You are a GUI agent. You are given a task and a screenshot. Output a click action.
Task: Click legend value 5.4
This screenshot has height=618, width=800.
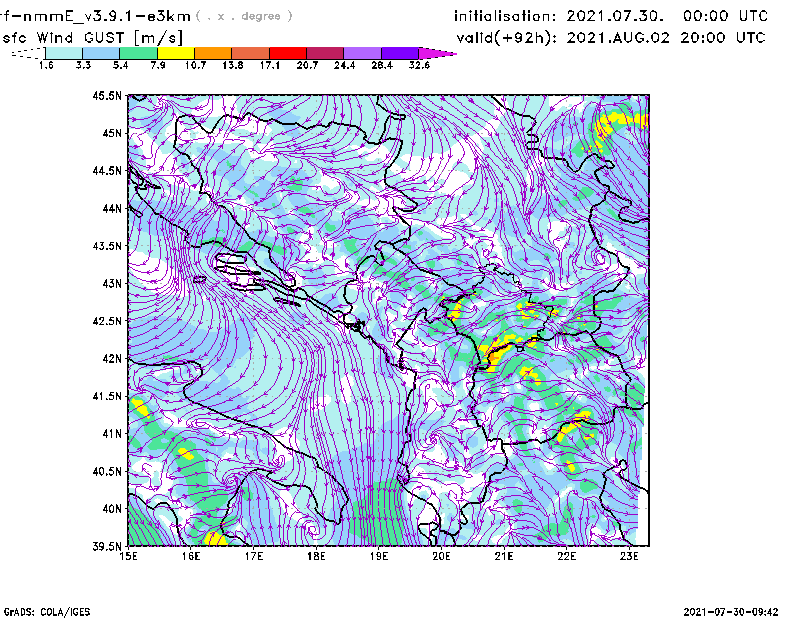pos(120,65)
